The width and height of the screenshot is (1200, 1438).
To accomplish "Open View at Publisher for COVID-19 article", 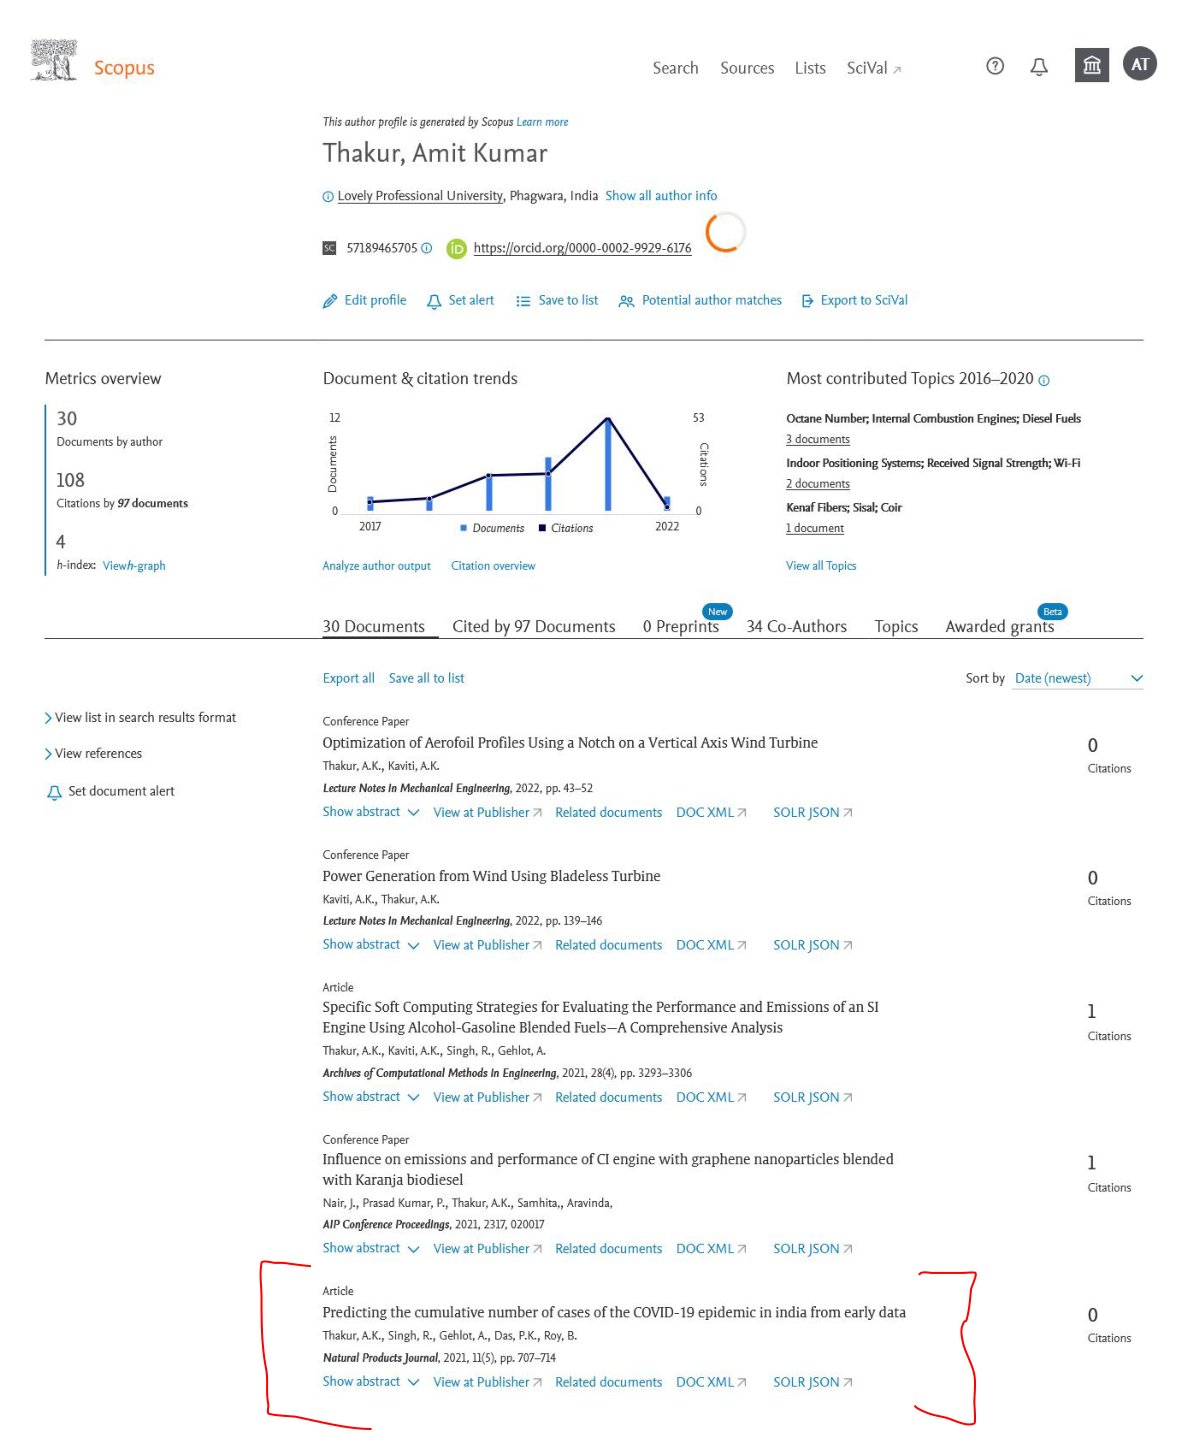I will (487, 1382).
